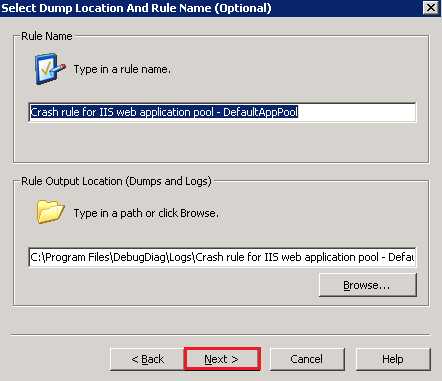Click 'Type in a rule name.' text

[122, 69]
